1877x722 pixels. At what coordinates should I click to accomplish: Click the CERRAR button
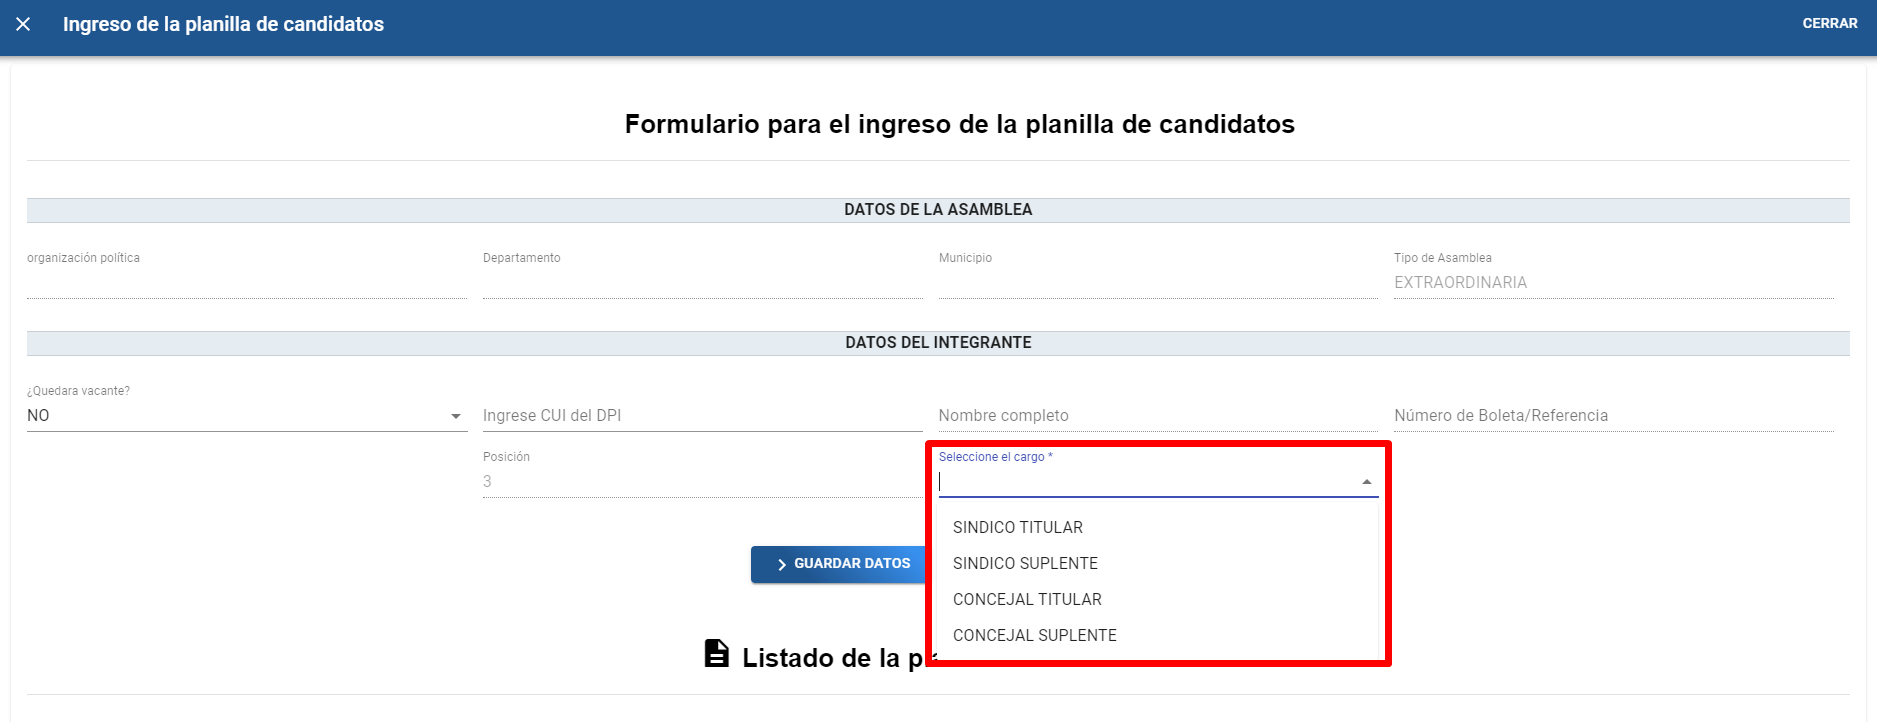point(1829,23)
